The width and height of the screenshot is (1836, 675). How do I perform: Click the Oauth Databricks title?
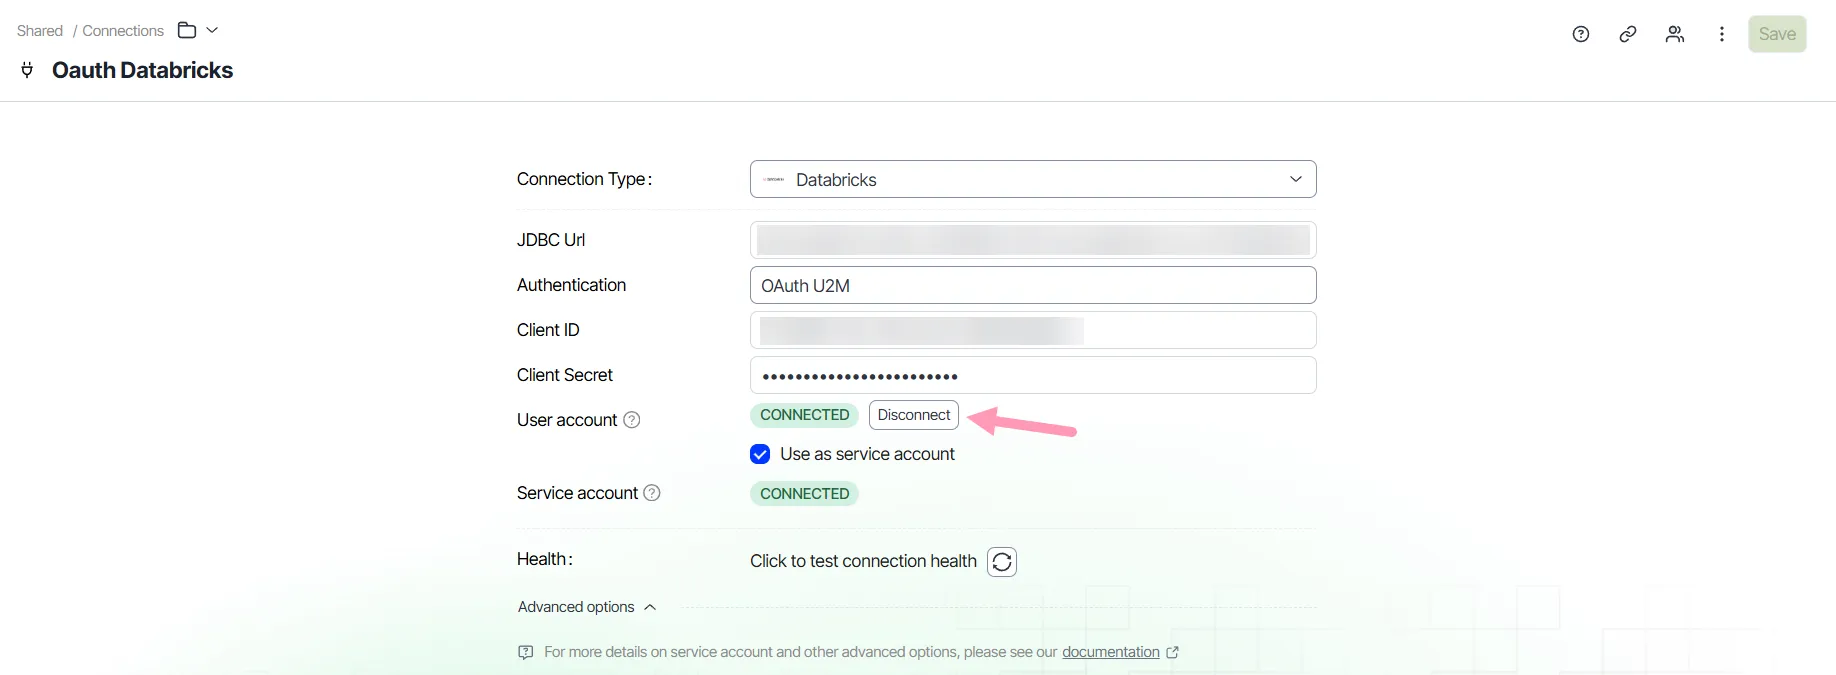click(142, 70)
